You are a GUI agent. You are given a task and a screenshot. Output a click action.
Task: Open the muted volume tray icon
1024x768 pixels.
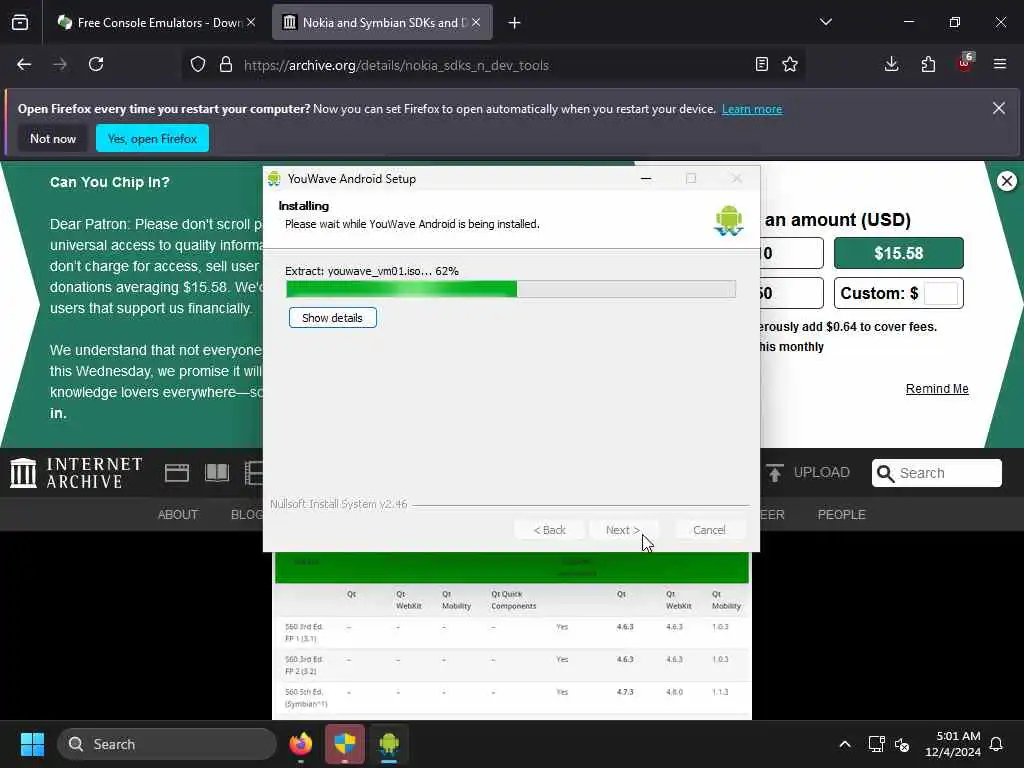[x=902, y=744]
